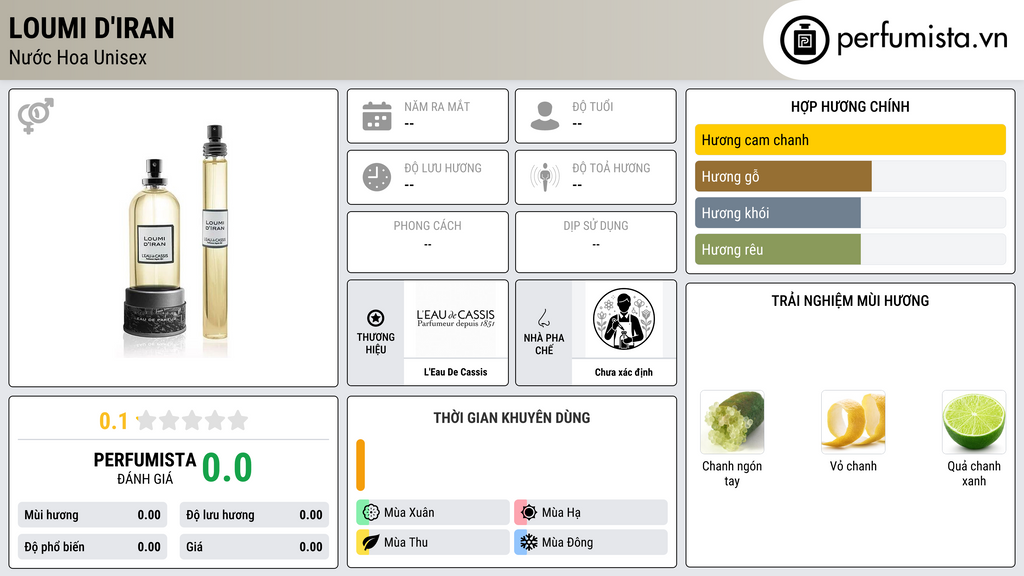Select the Mùa Đông season tag
1024x576 pixels.
pos(591,542)
